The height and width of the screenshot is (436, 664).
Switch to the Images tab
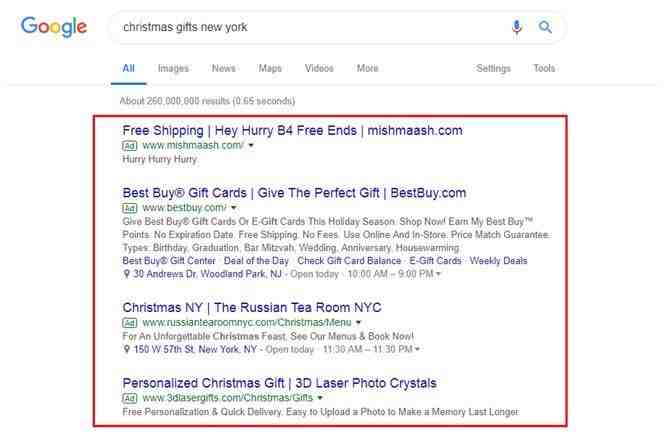(173, 68)
